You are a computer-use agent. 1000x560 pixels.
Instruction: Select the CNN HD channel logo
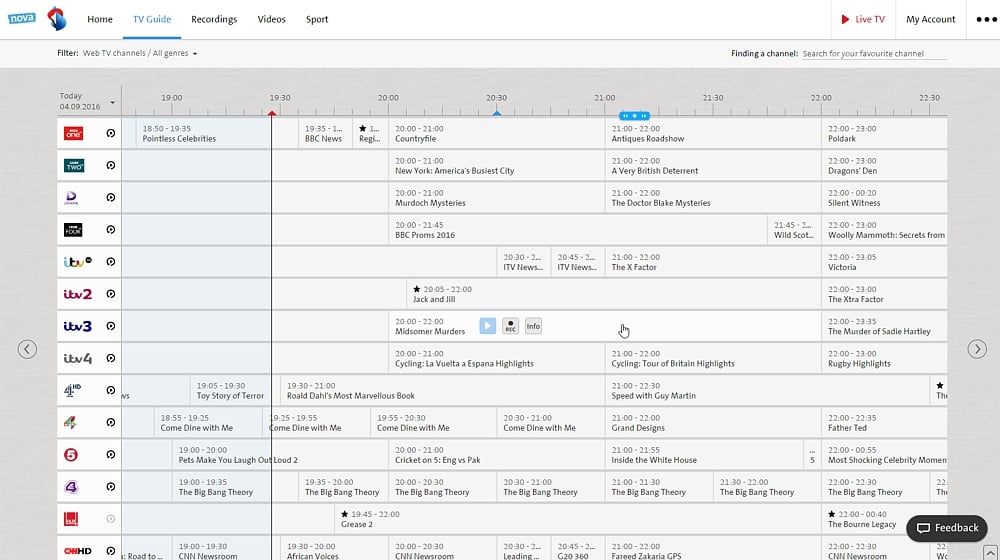coord(78,551)
